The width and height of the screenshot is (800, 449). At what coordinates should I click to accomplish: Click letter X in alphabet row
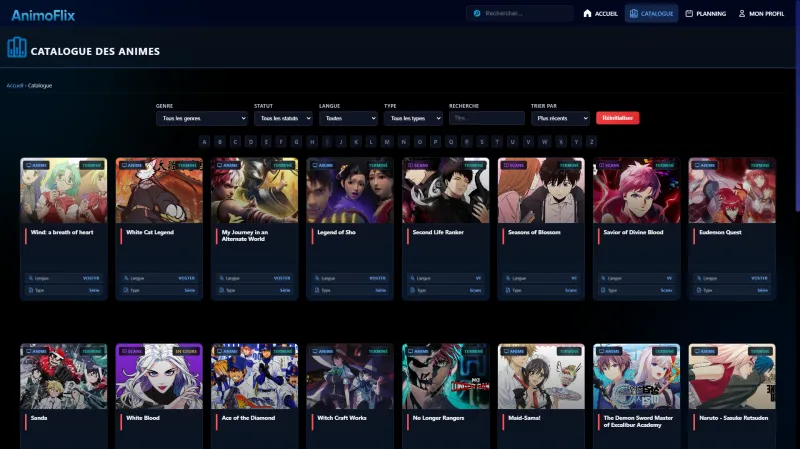[561, 142]
